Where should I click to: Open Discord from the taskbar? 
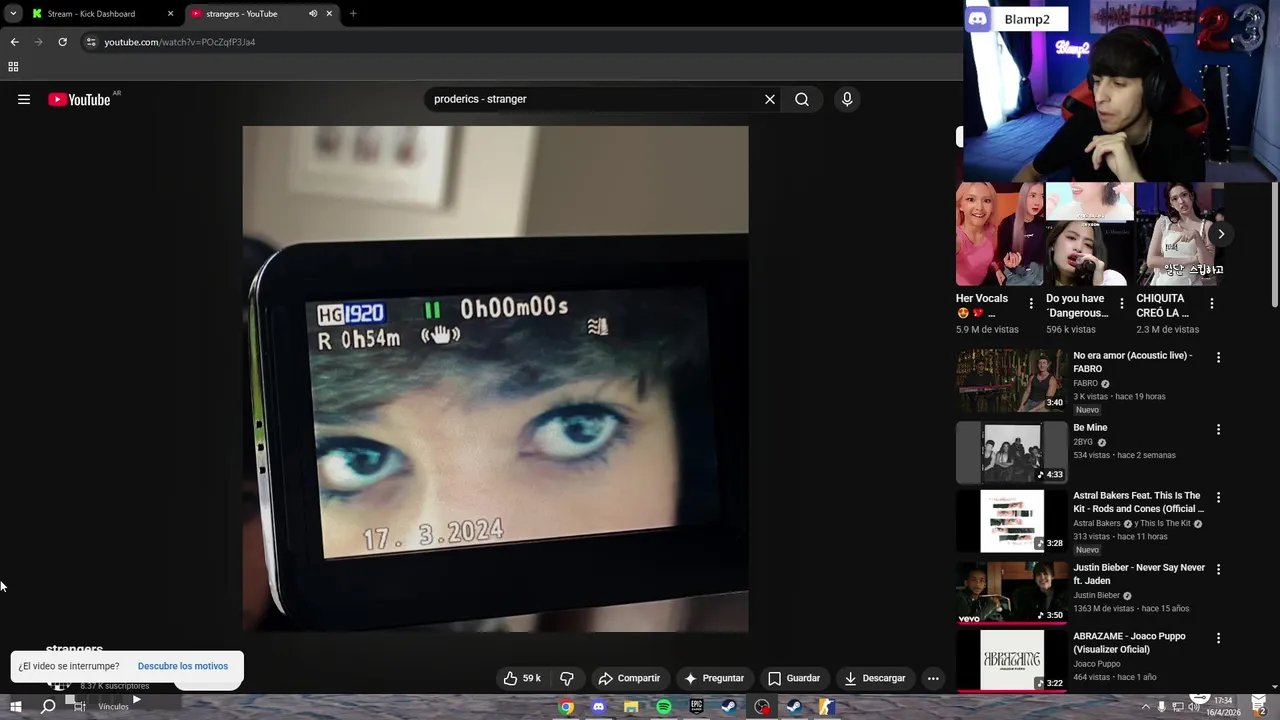[x=598, y=707]
